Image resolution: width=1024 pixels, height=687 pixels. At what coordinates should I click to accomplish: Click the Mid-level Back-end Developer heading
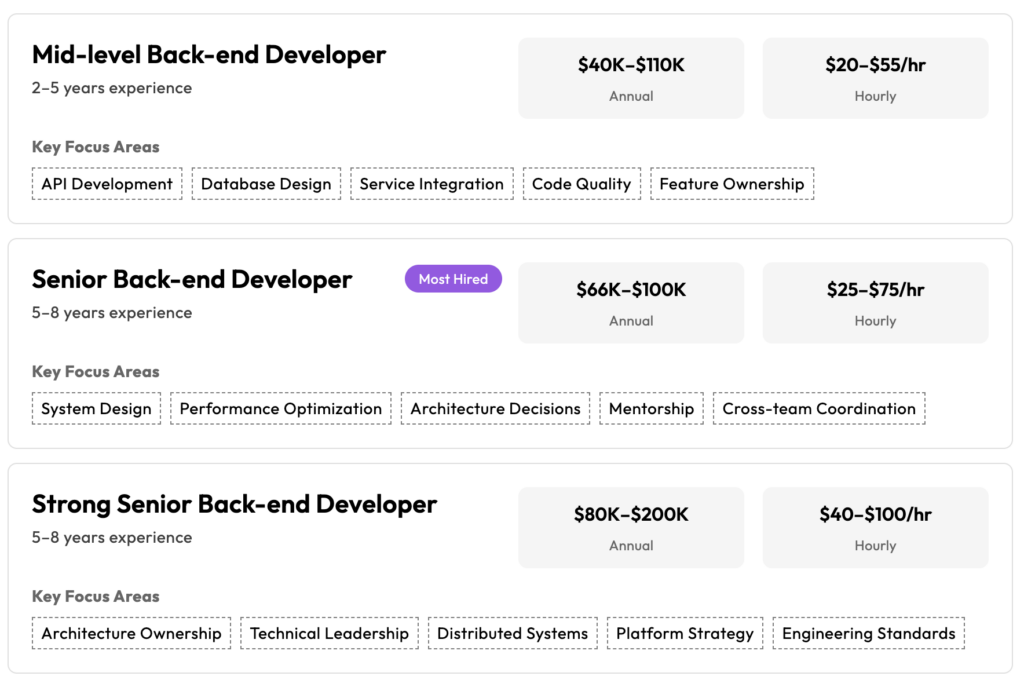pos(209,55)
